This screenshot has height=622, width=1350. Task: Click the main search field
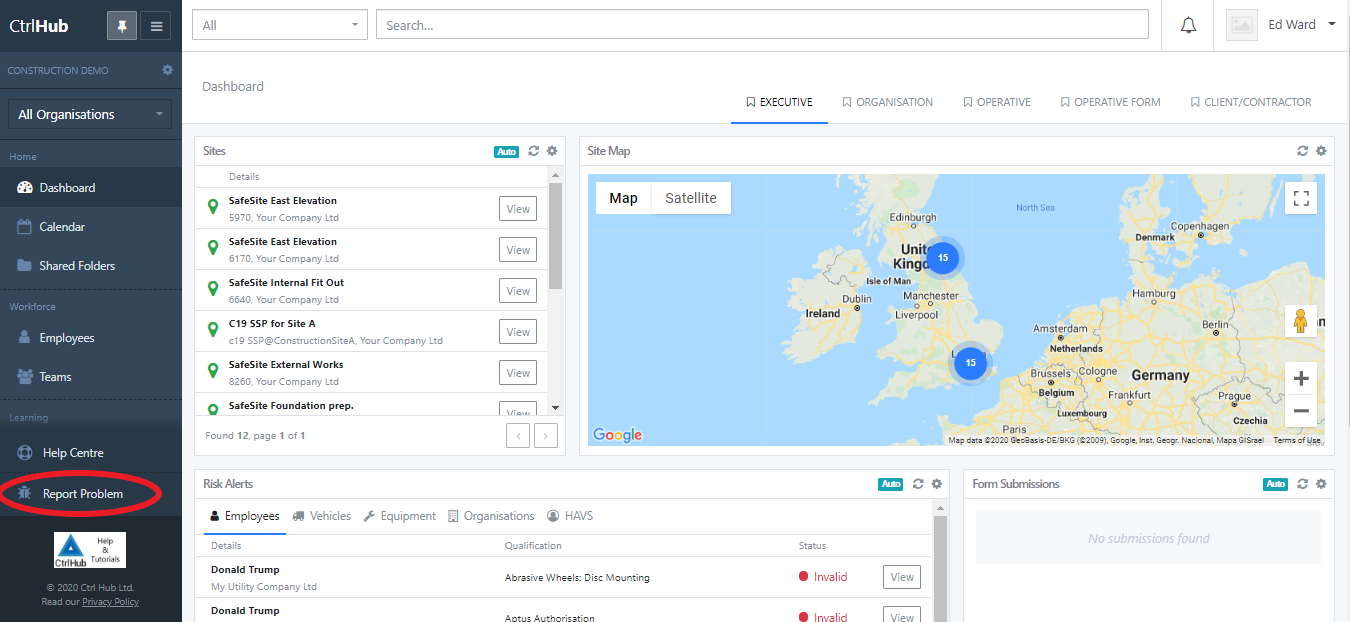[762, 25]
